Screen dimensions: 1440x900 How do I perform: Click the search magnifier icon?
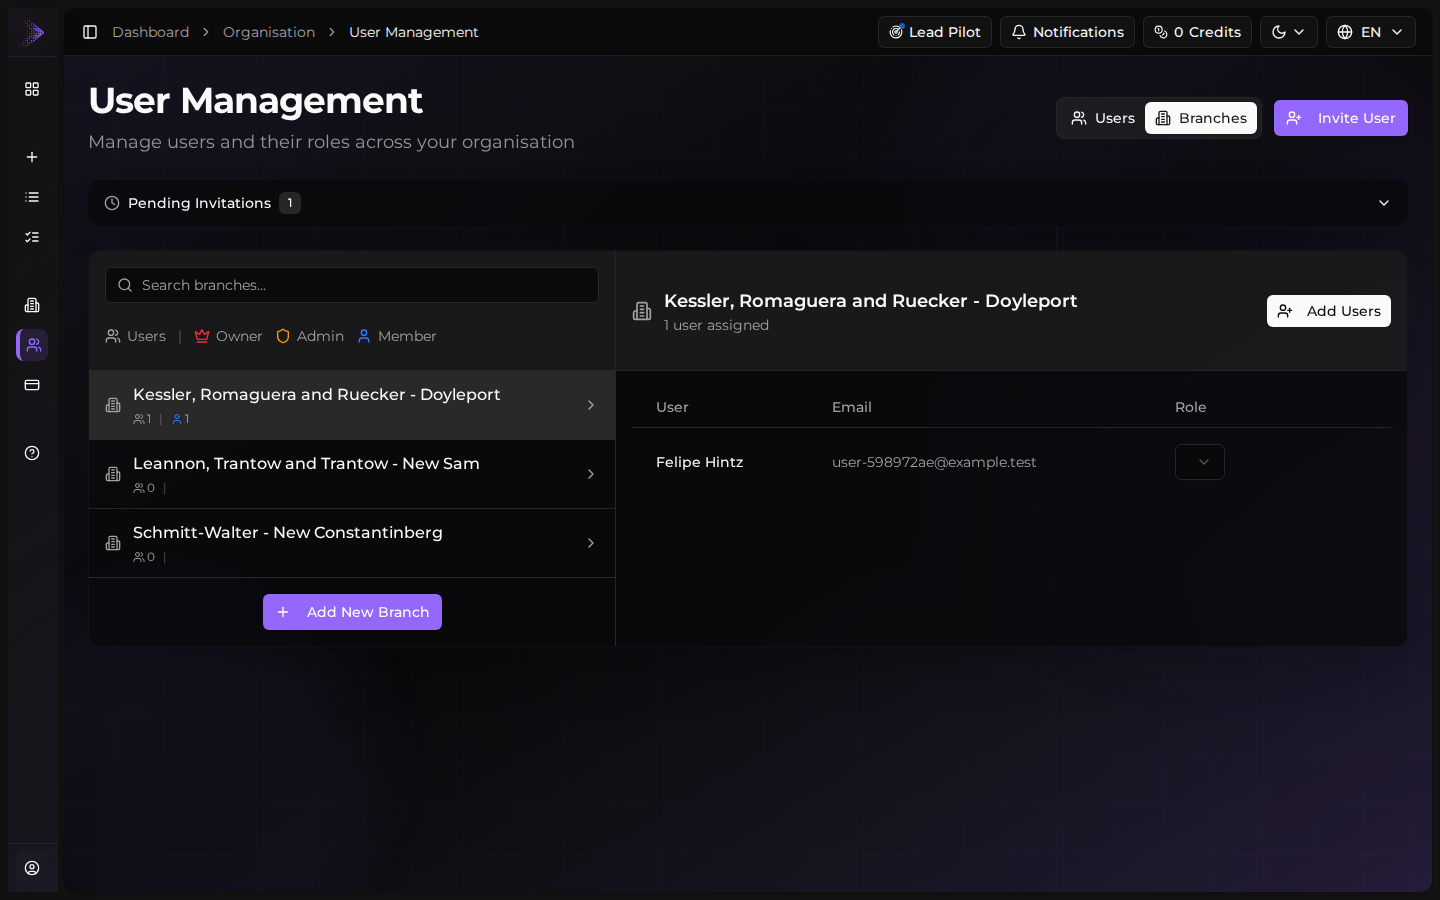[x=125, y=285]
